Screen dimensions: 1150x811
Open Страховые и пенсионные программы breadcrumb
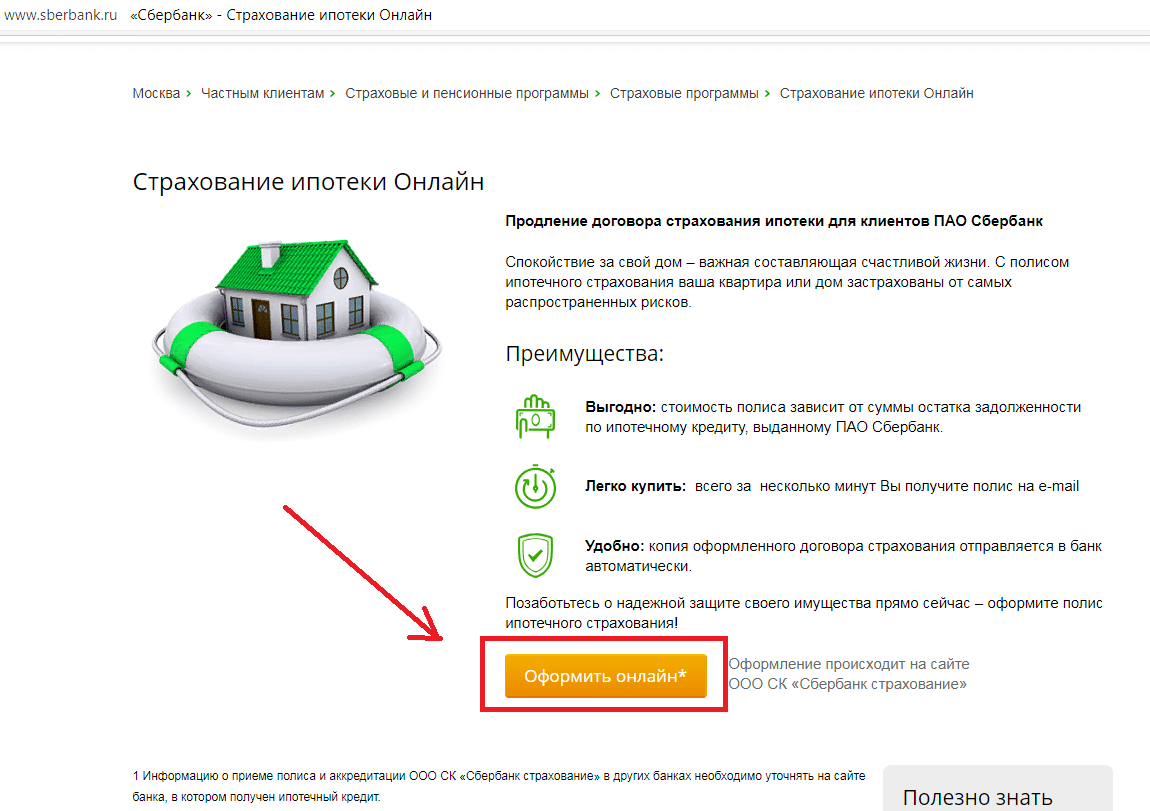466,93
